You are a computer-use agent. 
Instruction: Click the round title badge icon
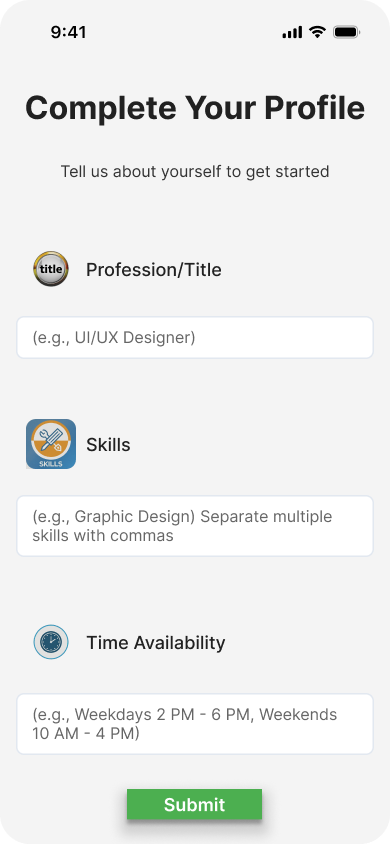point(51,269)
